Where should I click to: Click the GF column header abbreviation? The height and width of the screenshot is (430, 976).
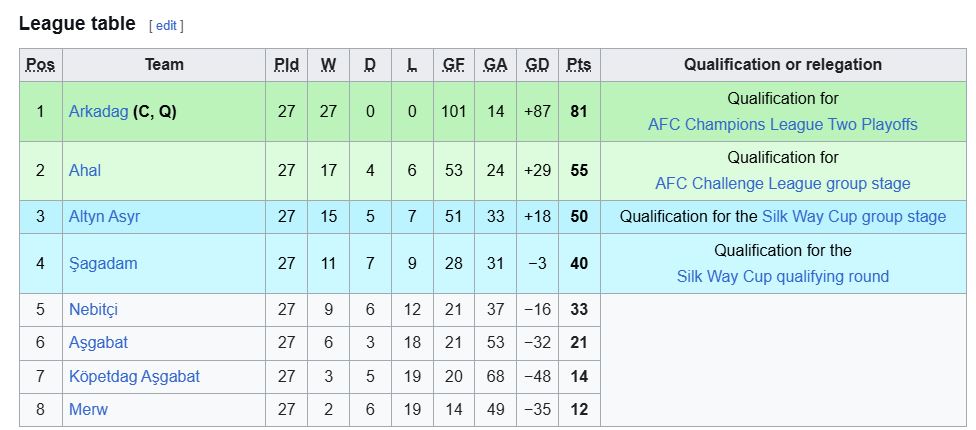click(454, 65)
